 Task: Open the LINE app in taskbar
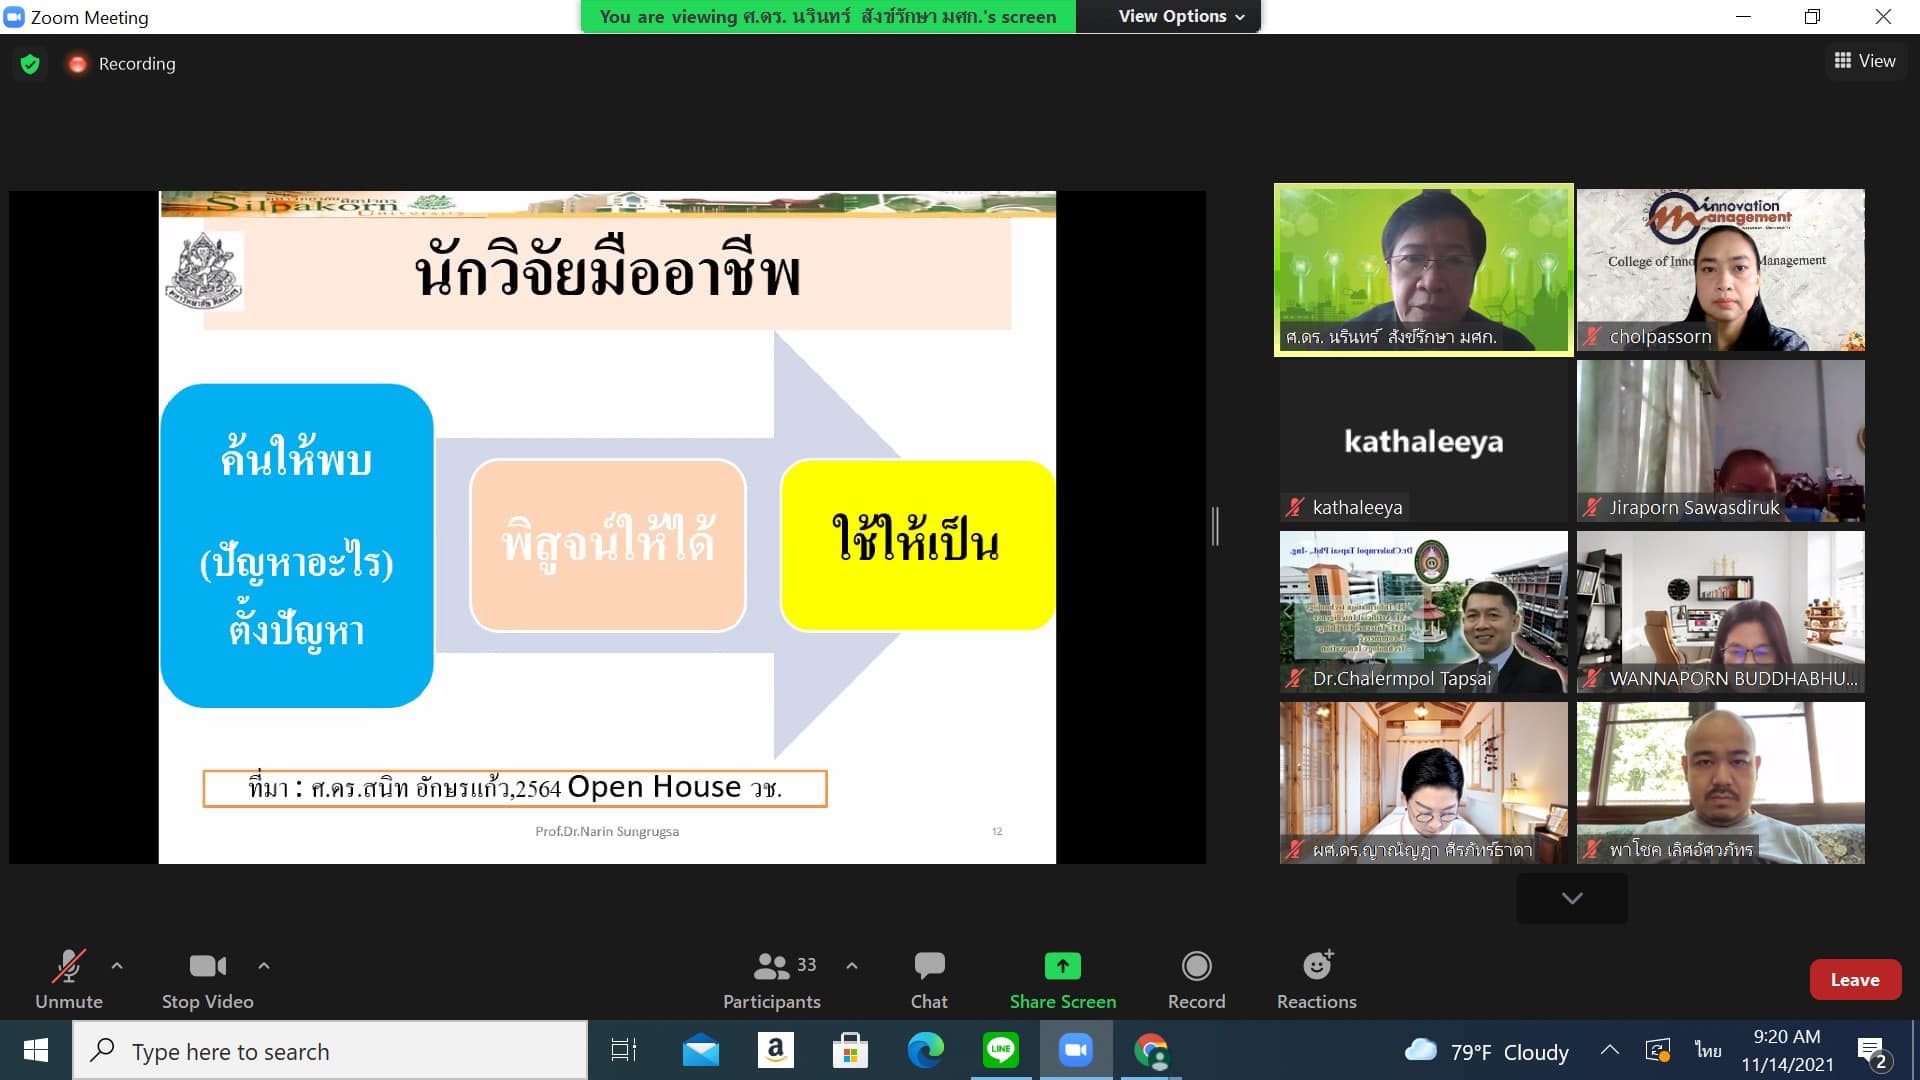[x=1000, y=1050]
